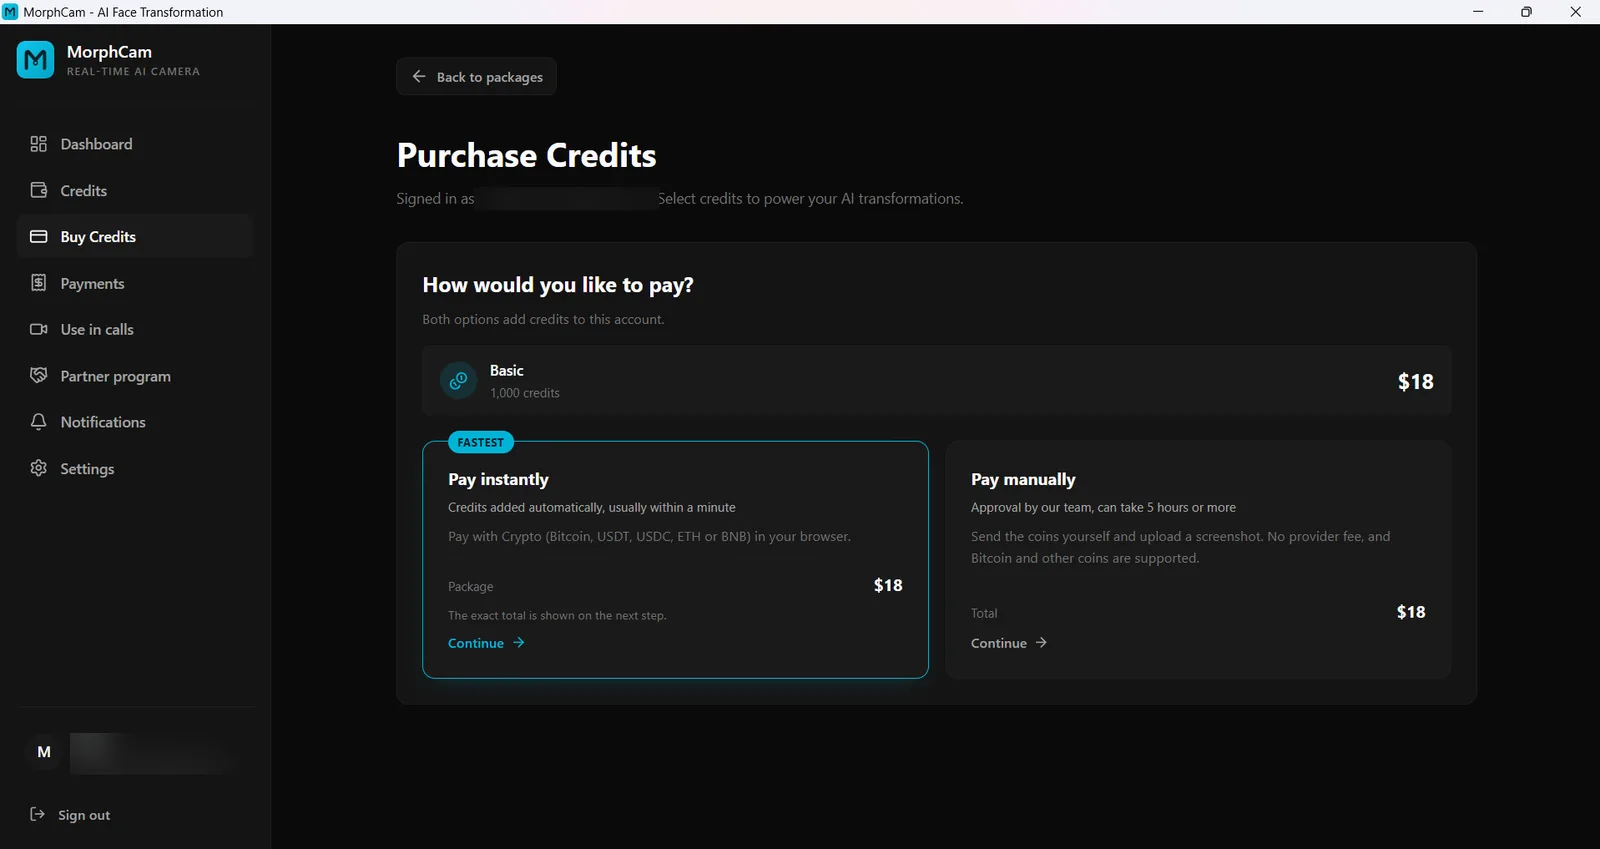1600x849 pixels.
Task: Click the M avatar at the sidebar bottom
Action: 44,752
